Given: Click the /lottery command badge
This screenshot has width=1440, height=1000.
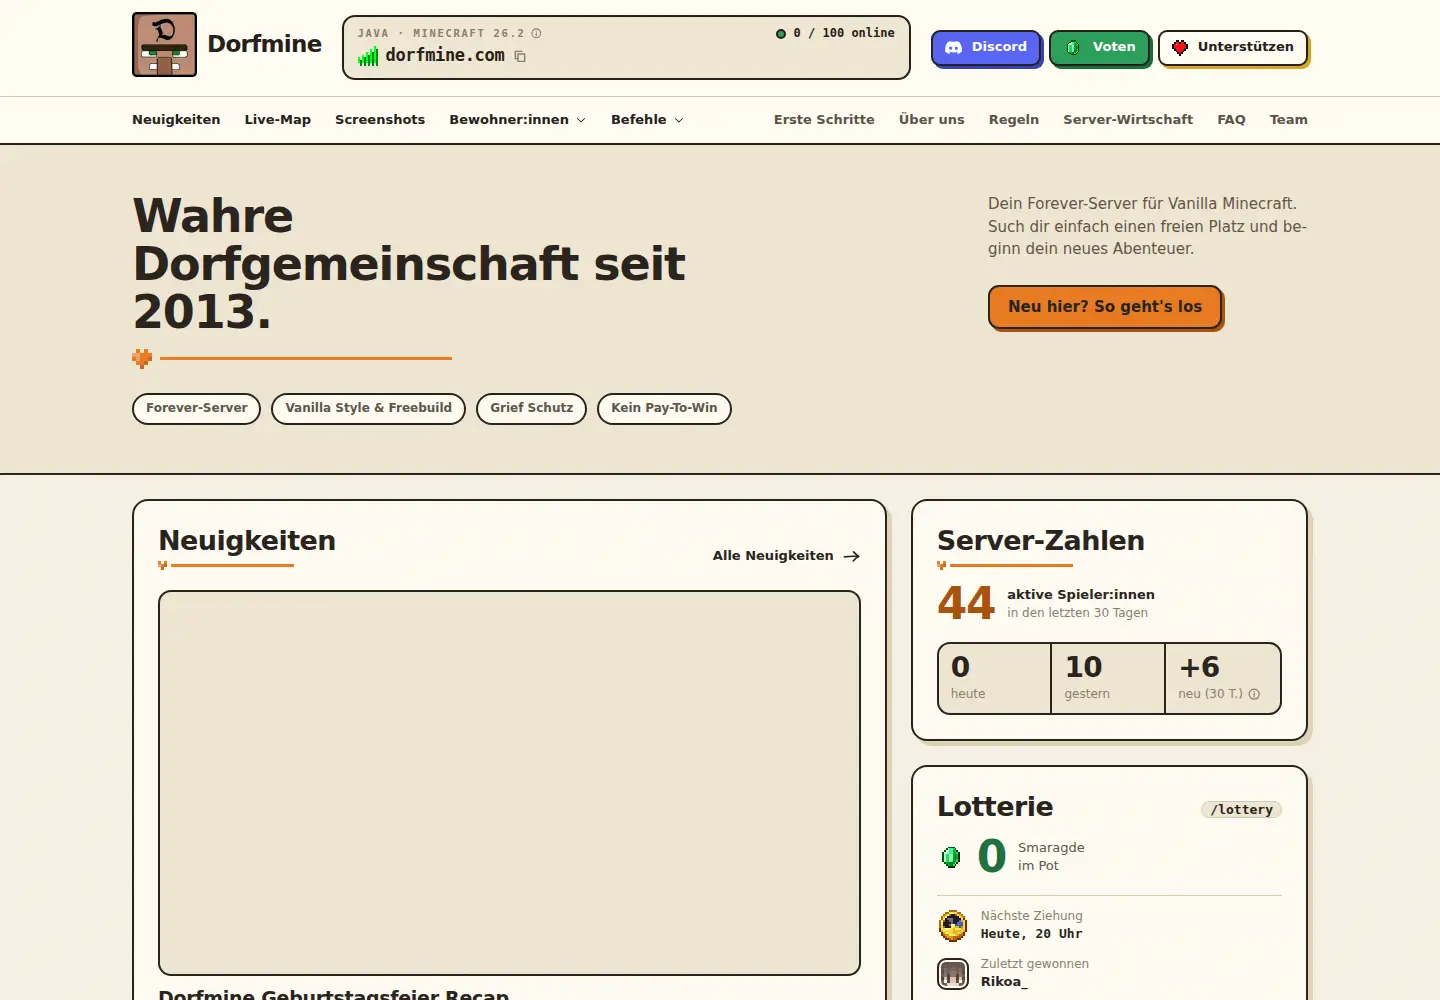Looking at the screenshot, I should tap(1241, 810).
